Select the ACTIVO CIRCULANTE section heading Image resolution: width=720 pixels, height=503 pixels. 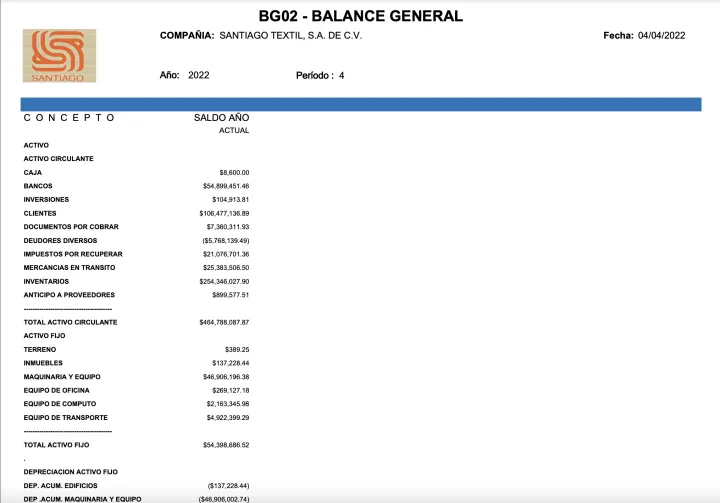(59, 159)
